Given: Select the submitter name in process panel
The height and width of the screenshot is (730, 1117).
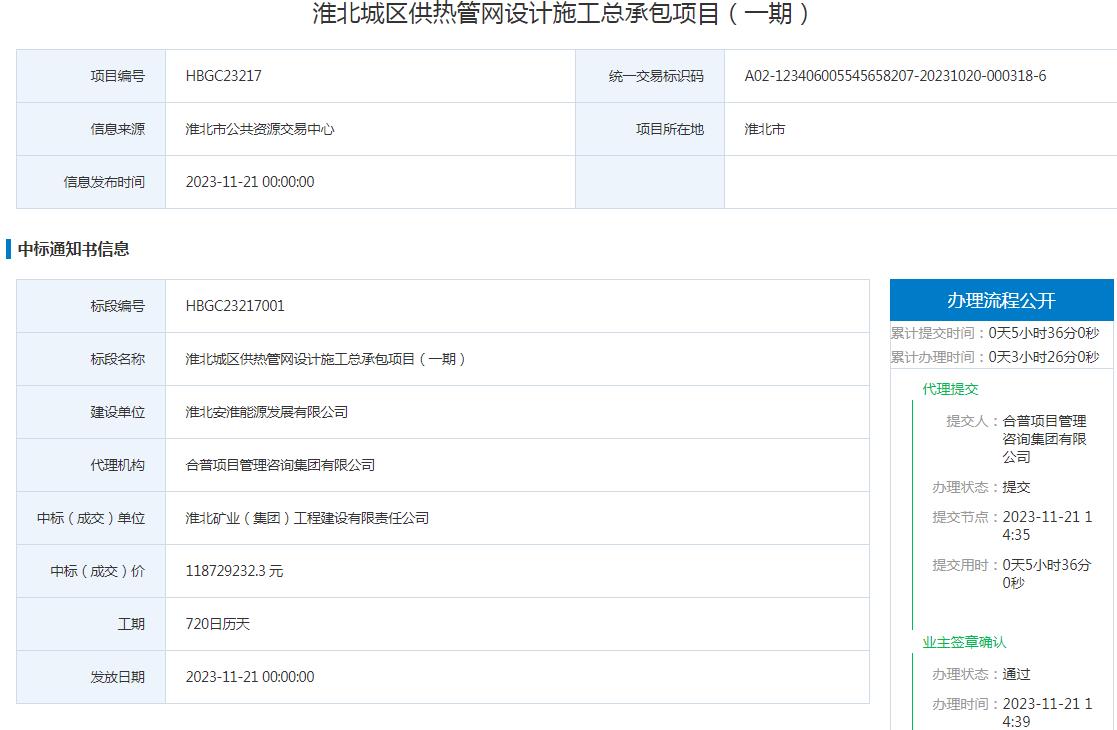Looking at the screenshot, I should (1044, 439).
